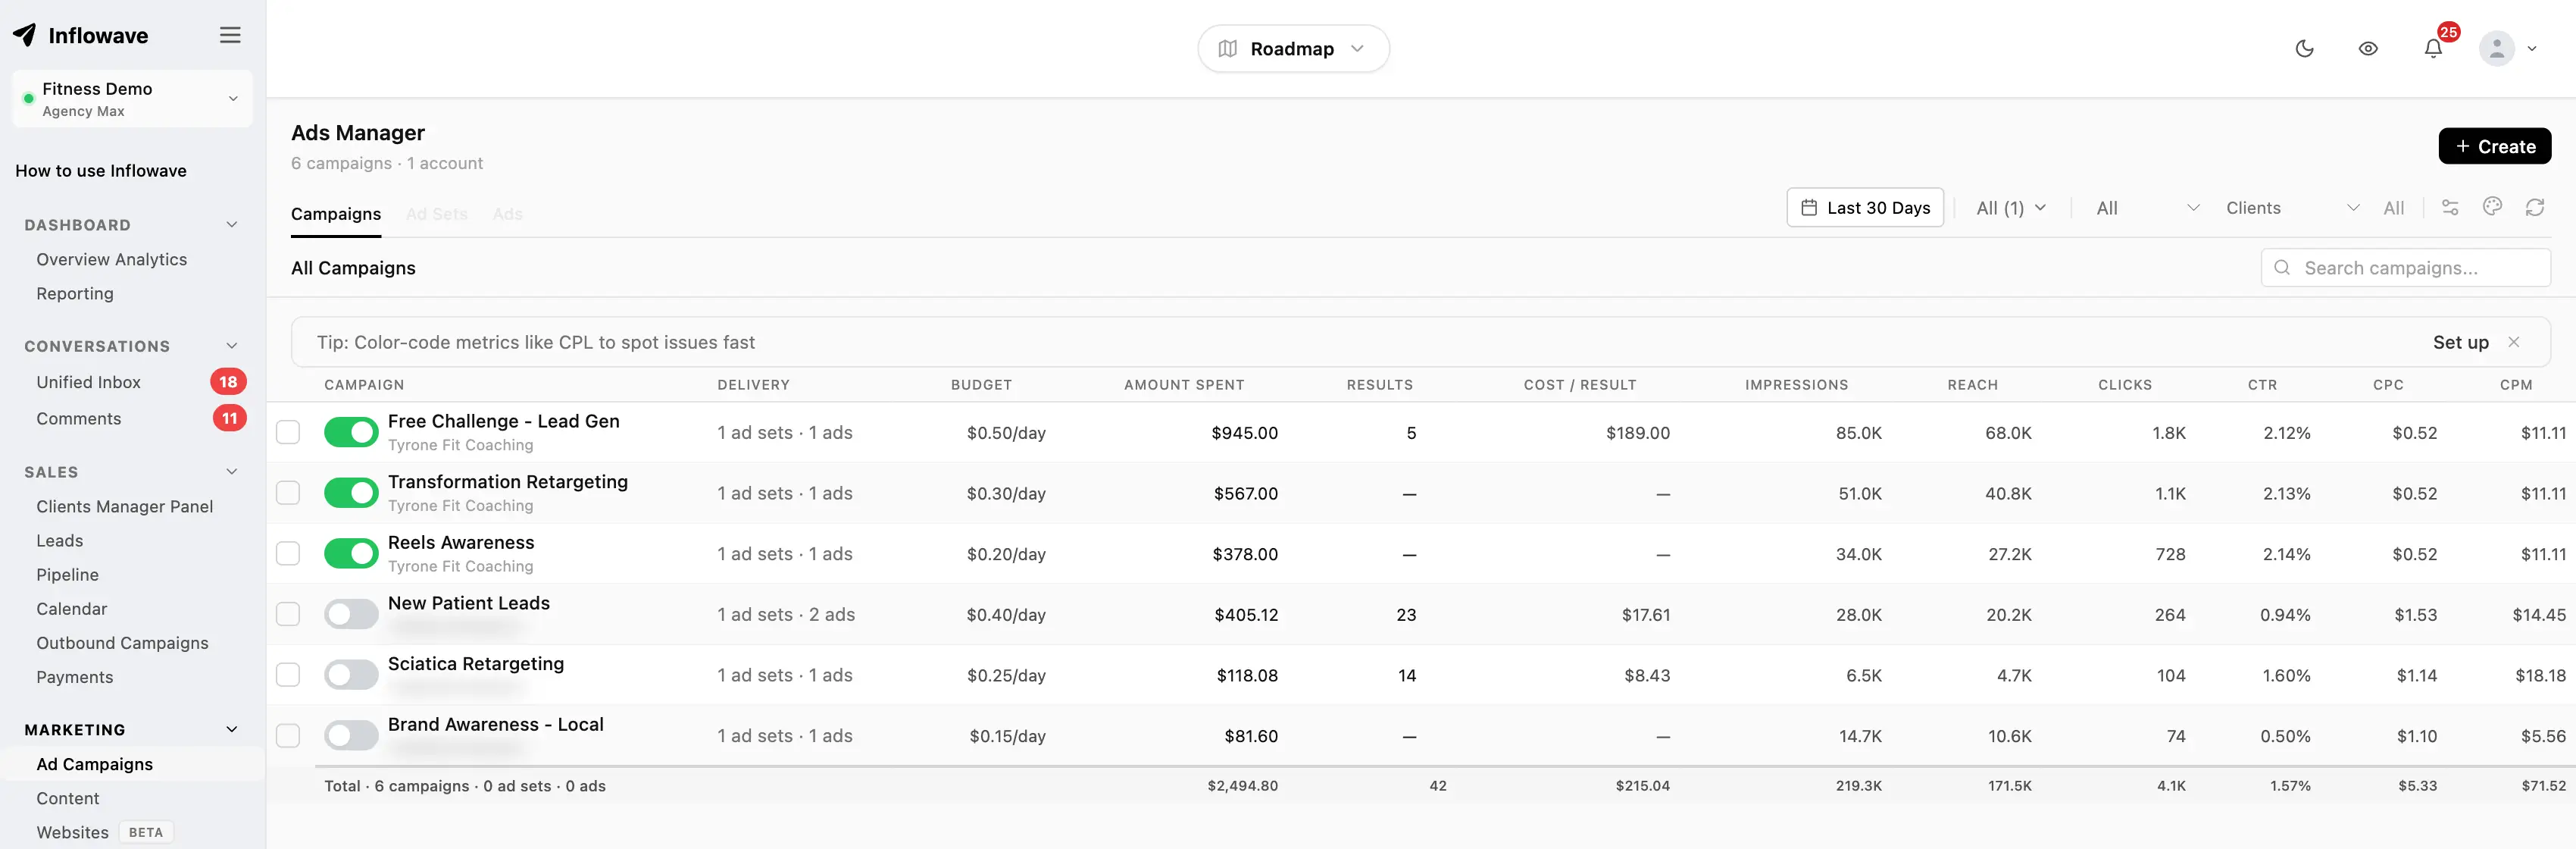Focus the Search campaigns field

[2405, 267]
